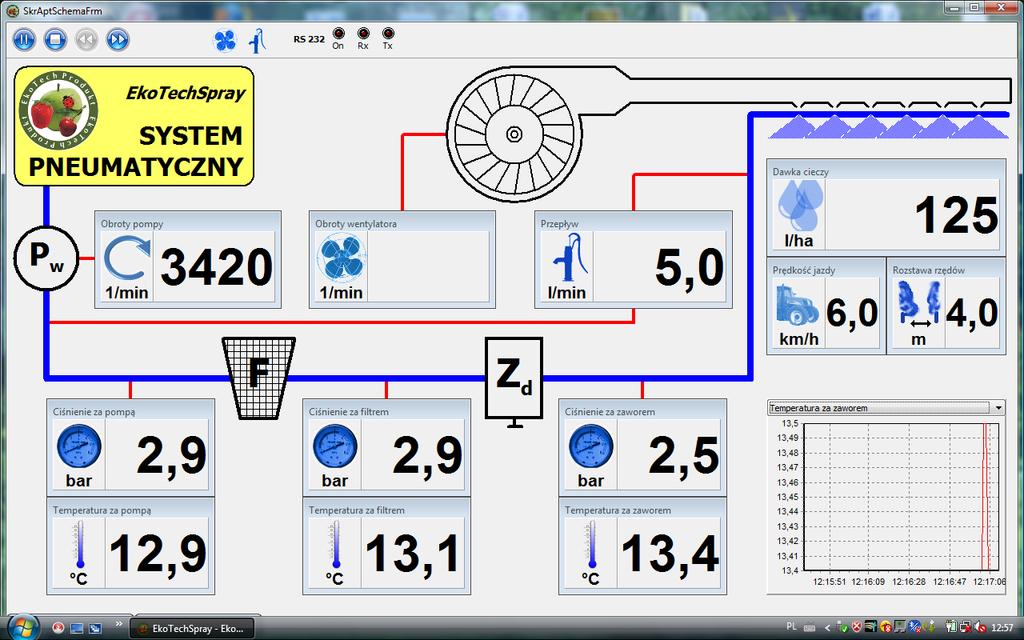Screen dimensions: 1024x640
Task: Show hidden tray icons arrow
Action: click(829, 628)
